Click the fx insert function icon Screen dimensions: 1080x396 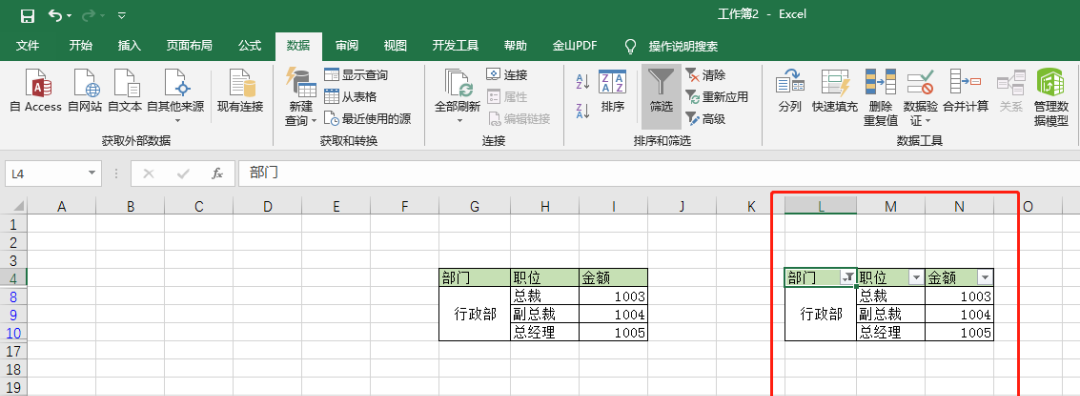(217, 174)
